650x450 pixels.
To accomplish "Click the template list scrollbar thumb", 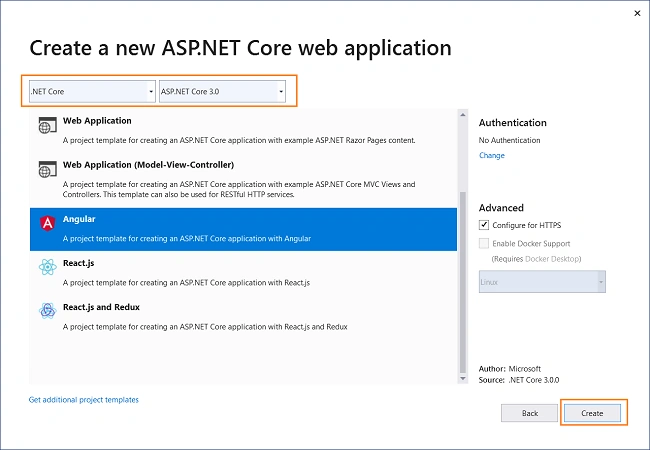I will [463, 282].
